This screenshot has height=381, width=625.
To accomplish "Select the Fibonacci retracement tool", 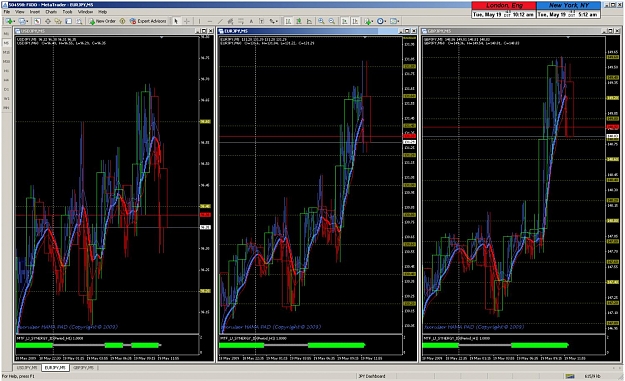I will tap(241, 21).
